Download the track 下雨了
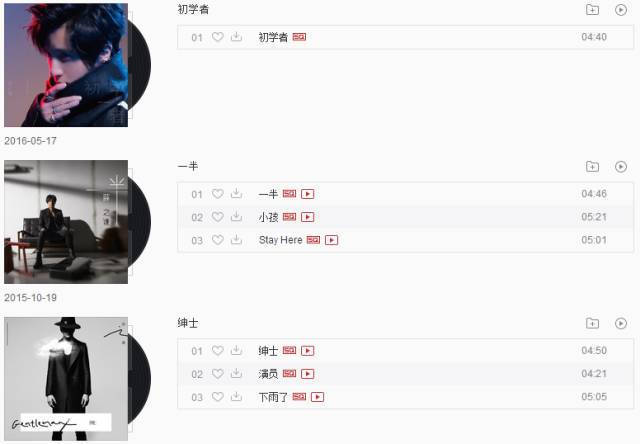This screenshot has height=444, width=640. (x=236, y=397)
